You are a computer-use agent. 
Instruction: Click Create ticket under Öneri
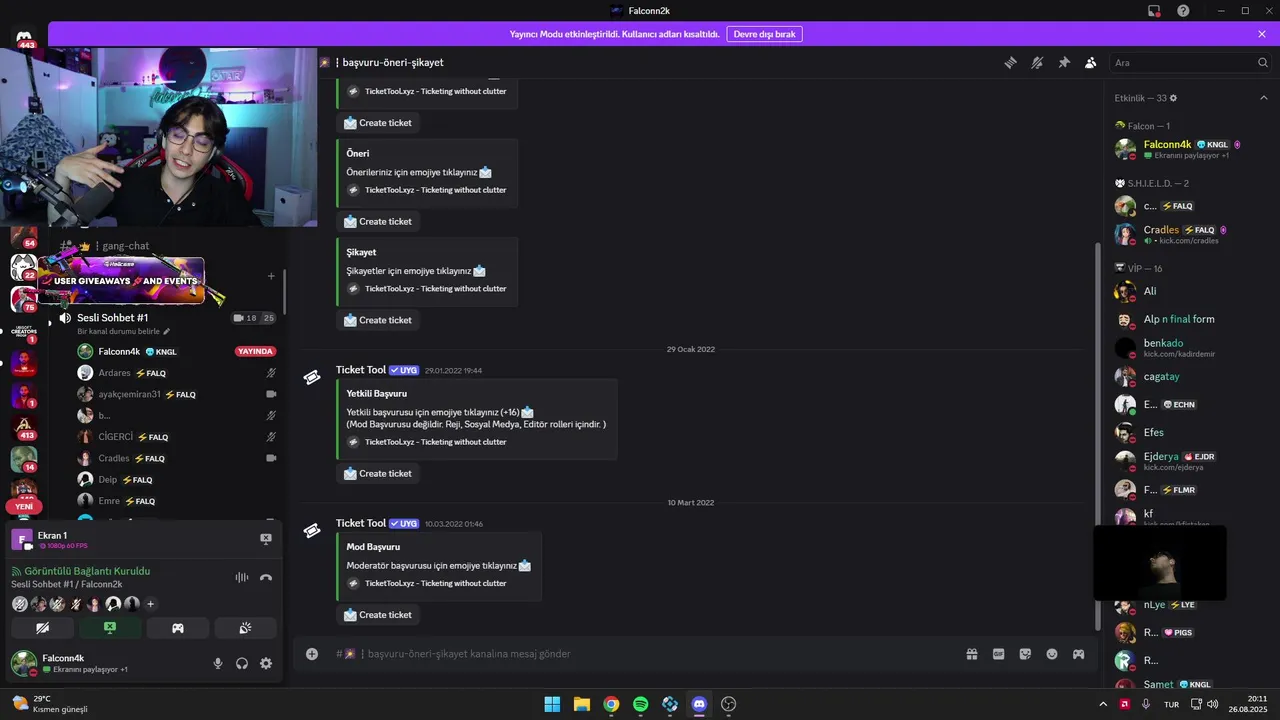[x=378, y=221]
